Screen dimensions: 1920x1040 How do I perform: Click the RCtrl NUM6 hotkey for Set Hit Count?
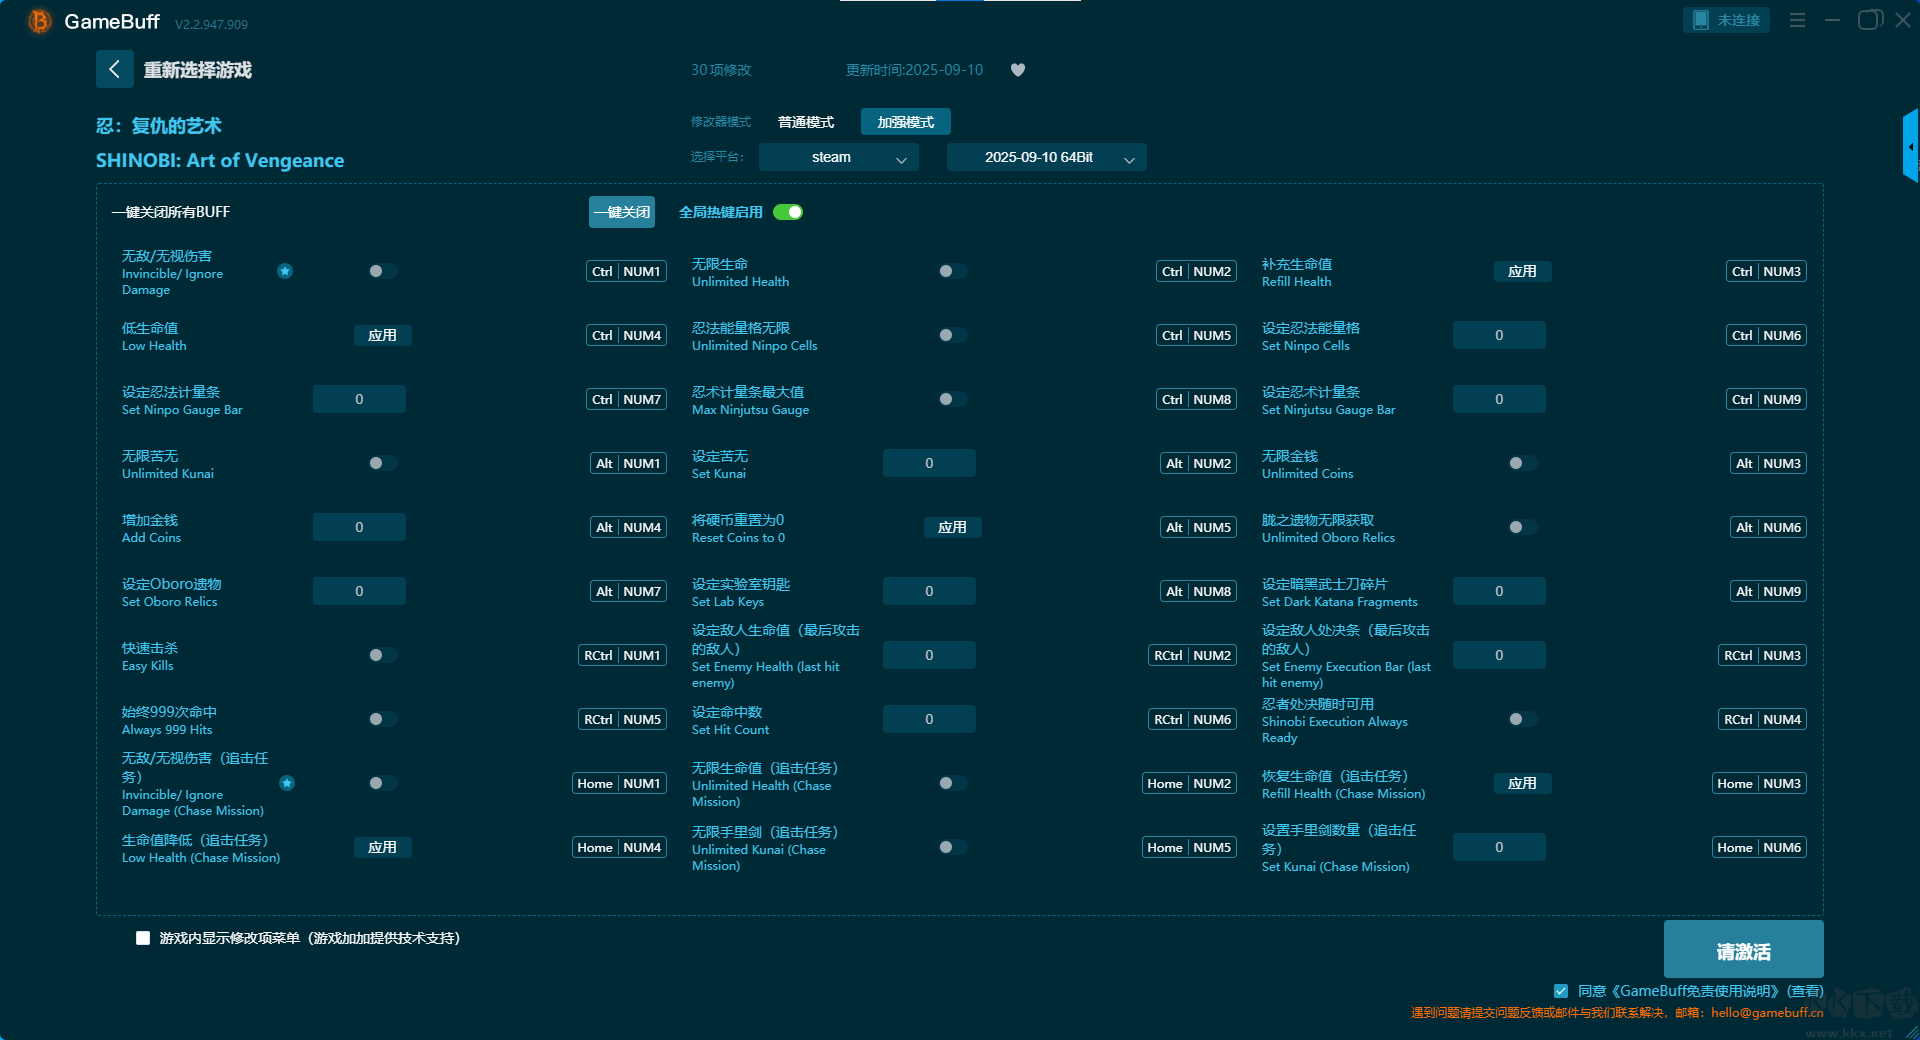click(1192, 719)
